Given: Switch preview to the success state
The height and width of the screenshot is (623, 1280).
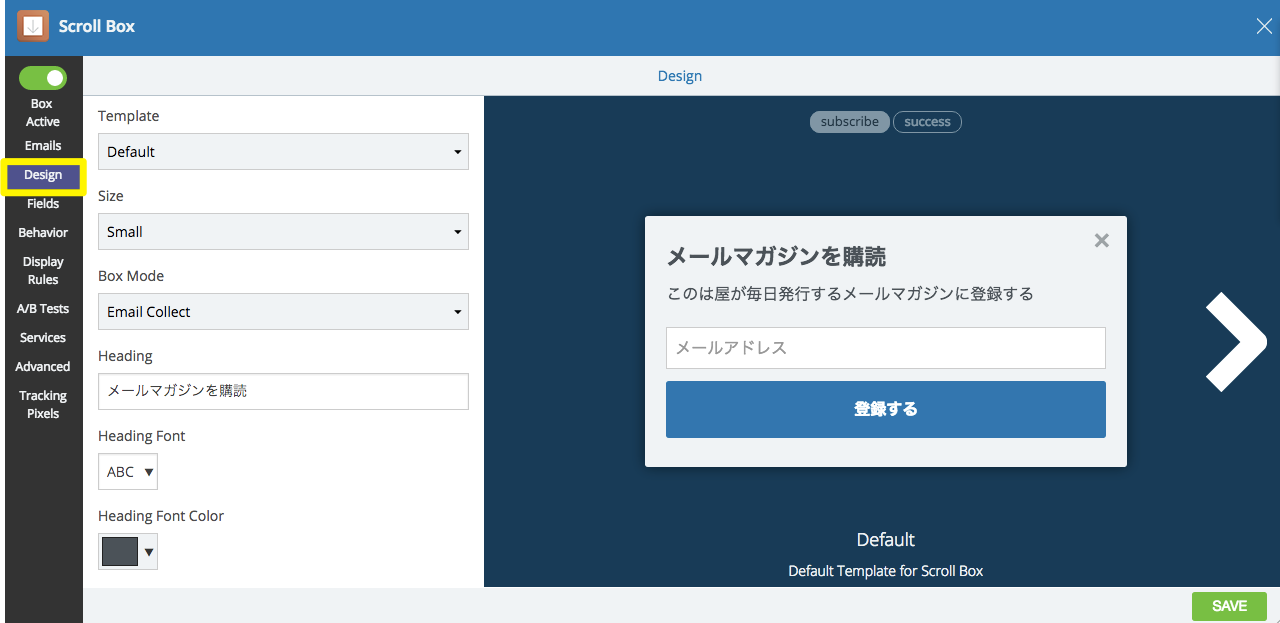Looking at the screenshot, I should point(927,122).
